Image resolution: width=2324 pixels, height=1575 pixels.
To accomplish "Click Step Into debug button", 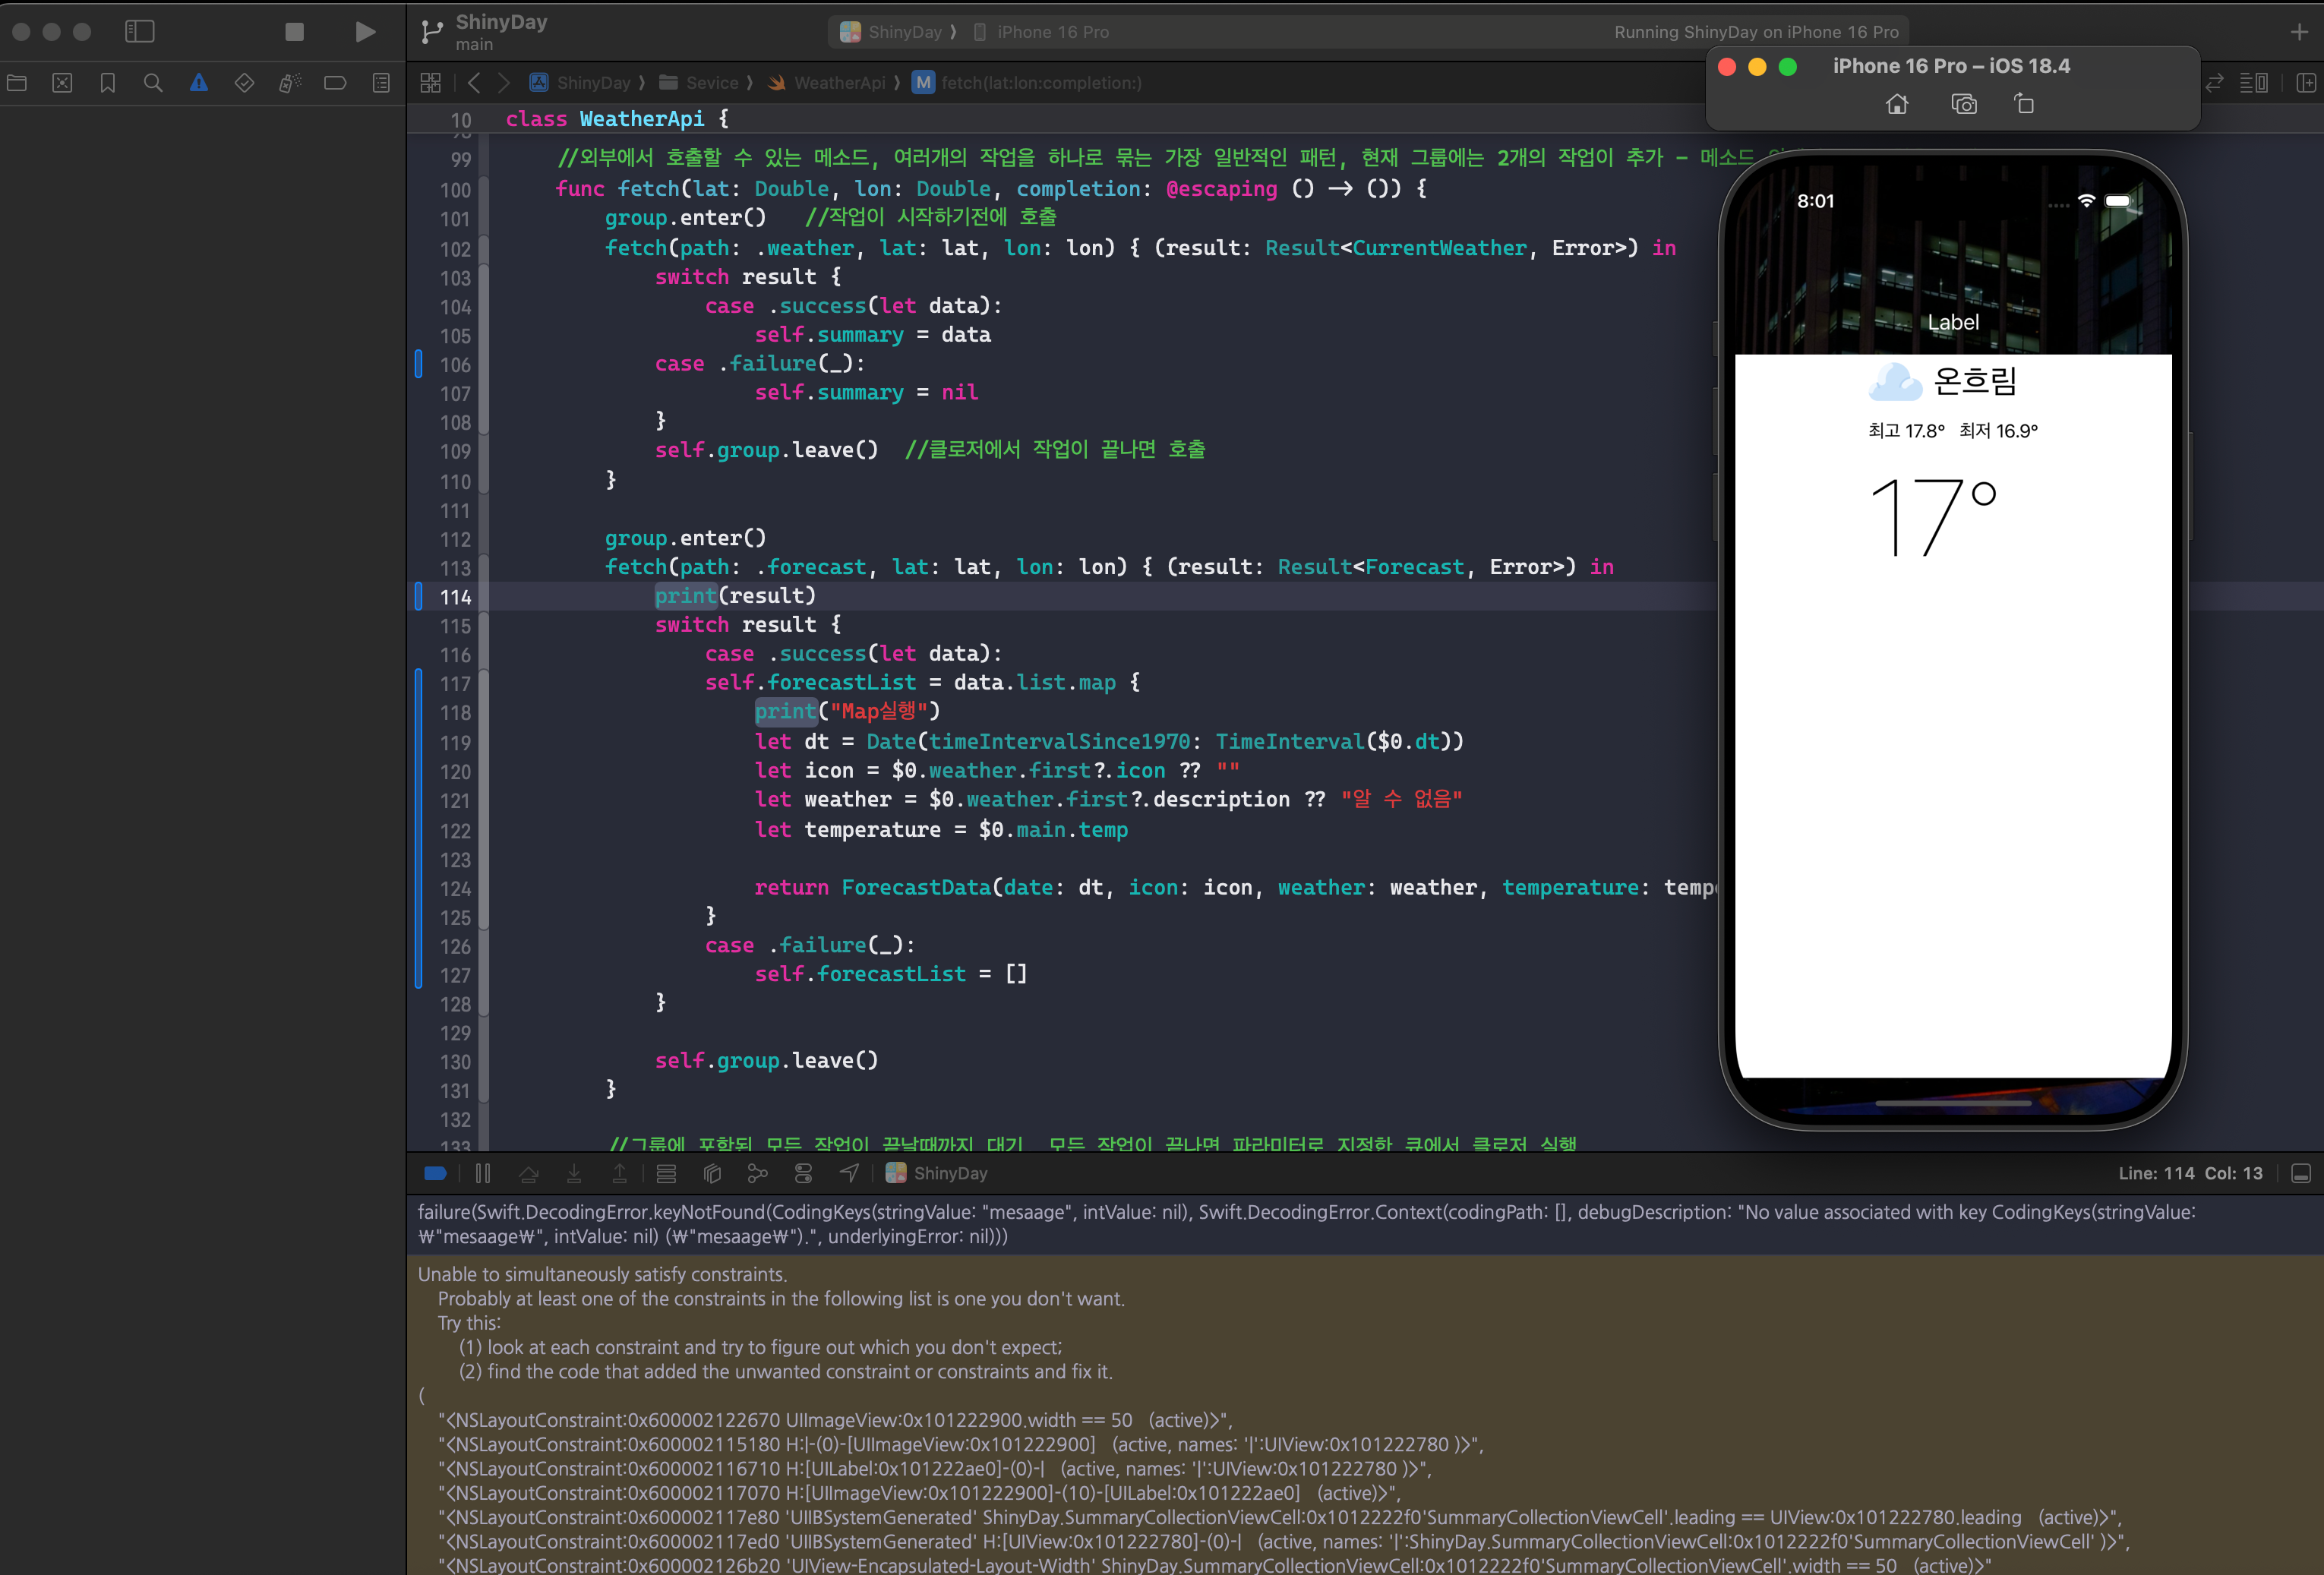I will point(574,1173).
